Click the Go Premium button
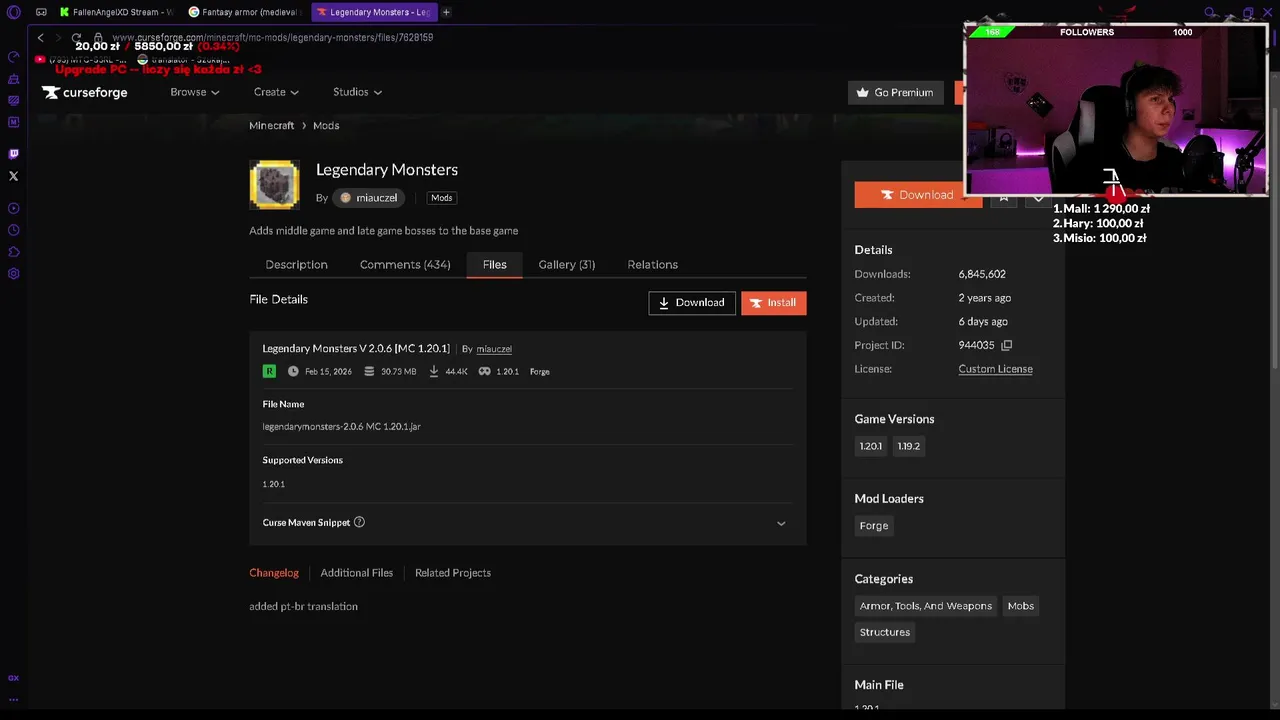The width and height of the screenshot is (1280, 720). [x=895, y=92]
